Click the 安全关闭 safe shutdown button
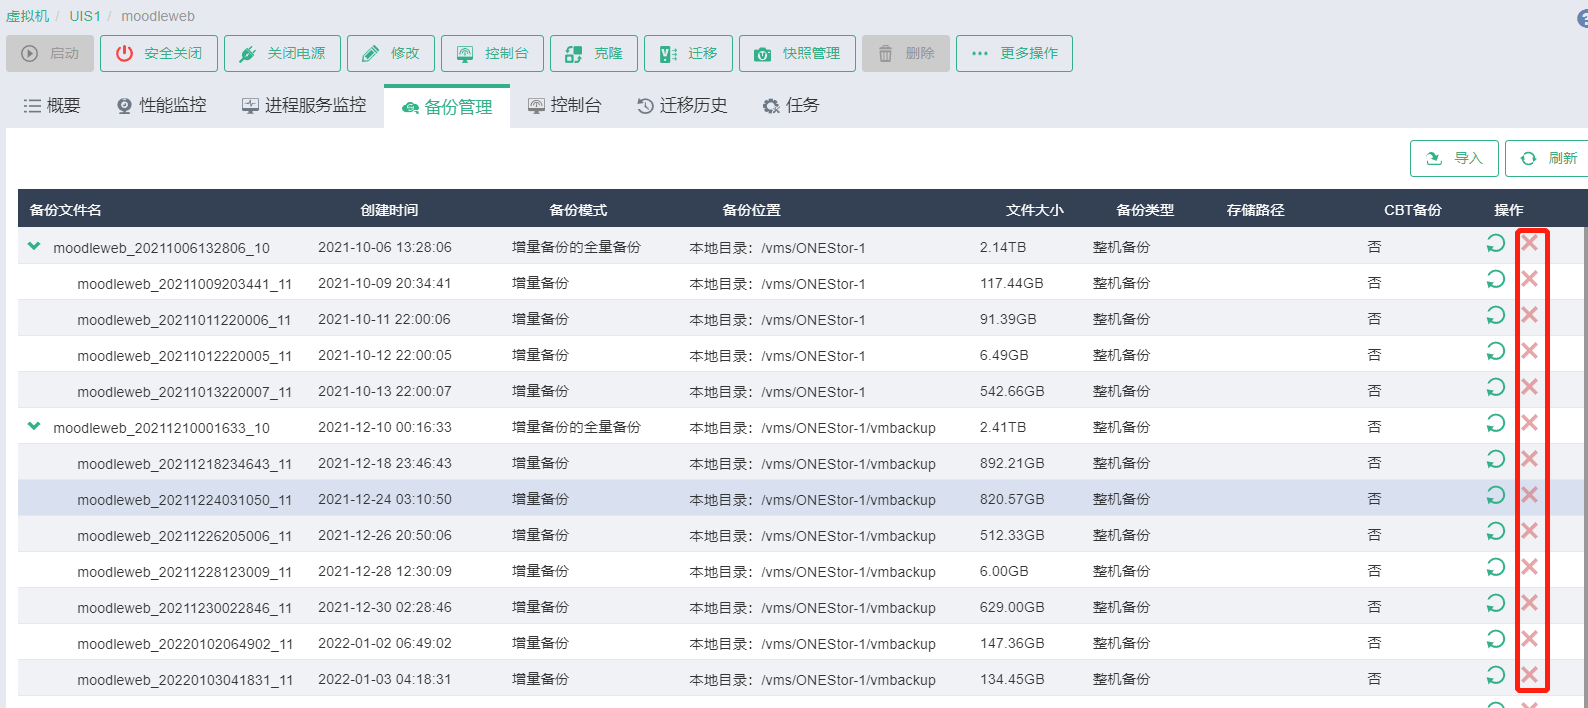 click(x=159, y=54)
